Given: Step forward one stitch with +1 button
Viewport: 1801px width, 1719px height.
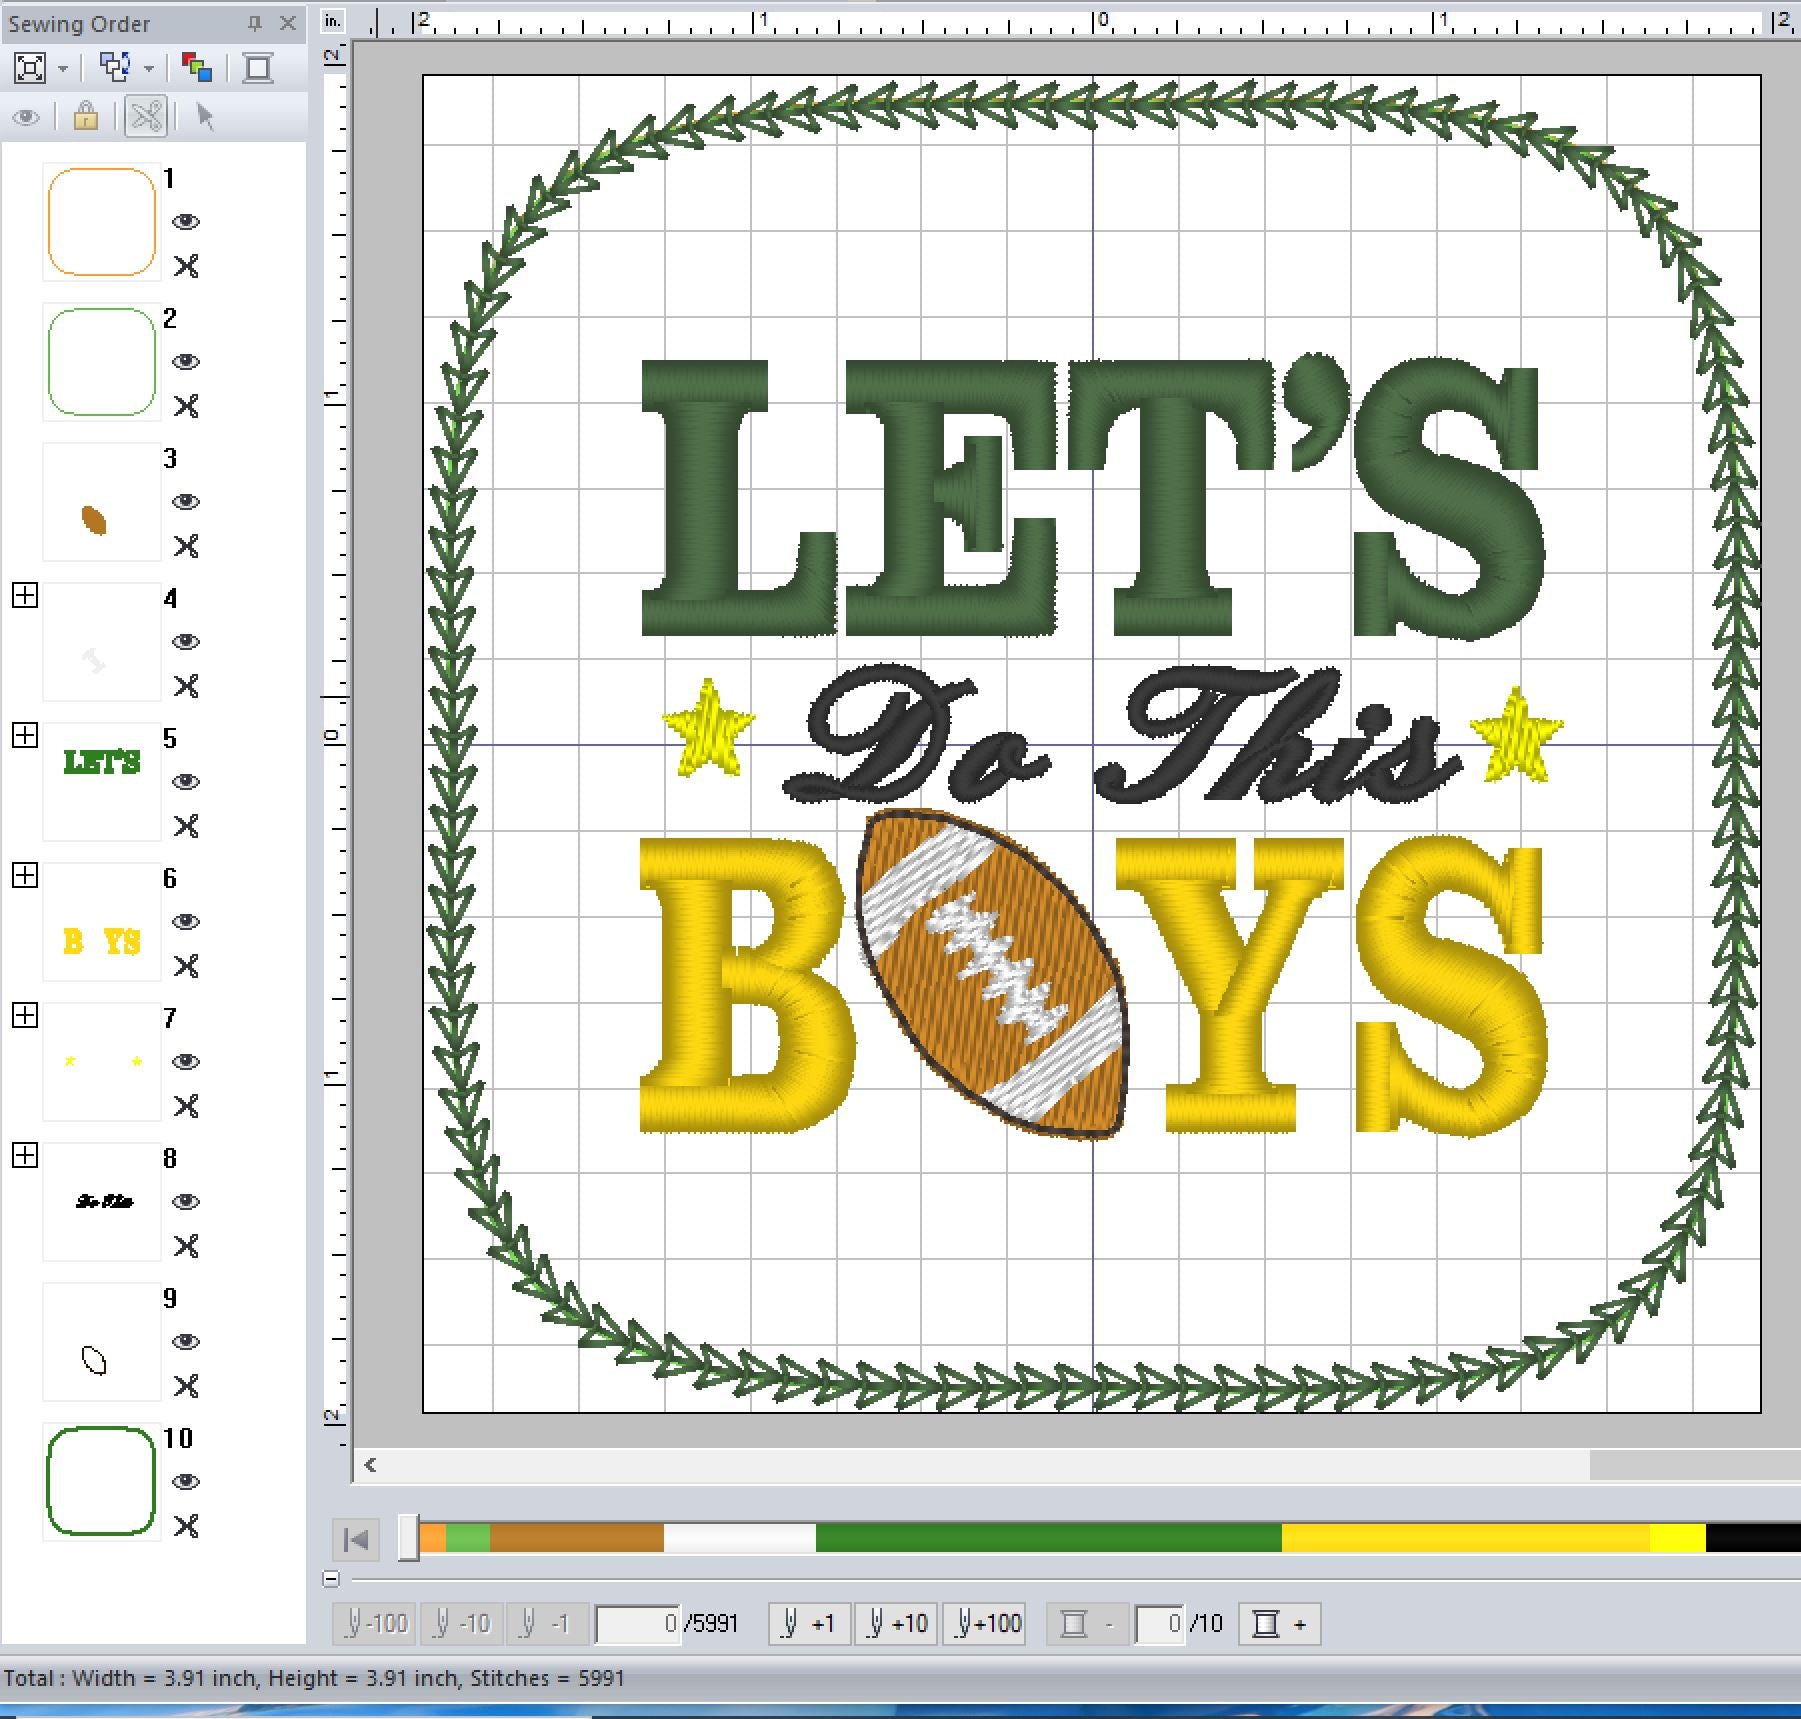Looking at the screenshot, I should [x=809, y=1623].
